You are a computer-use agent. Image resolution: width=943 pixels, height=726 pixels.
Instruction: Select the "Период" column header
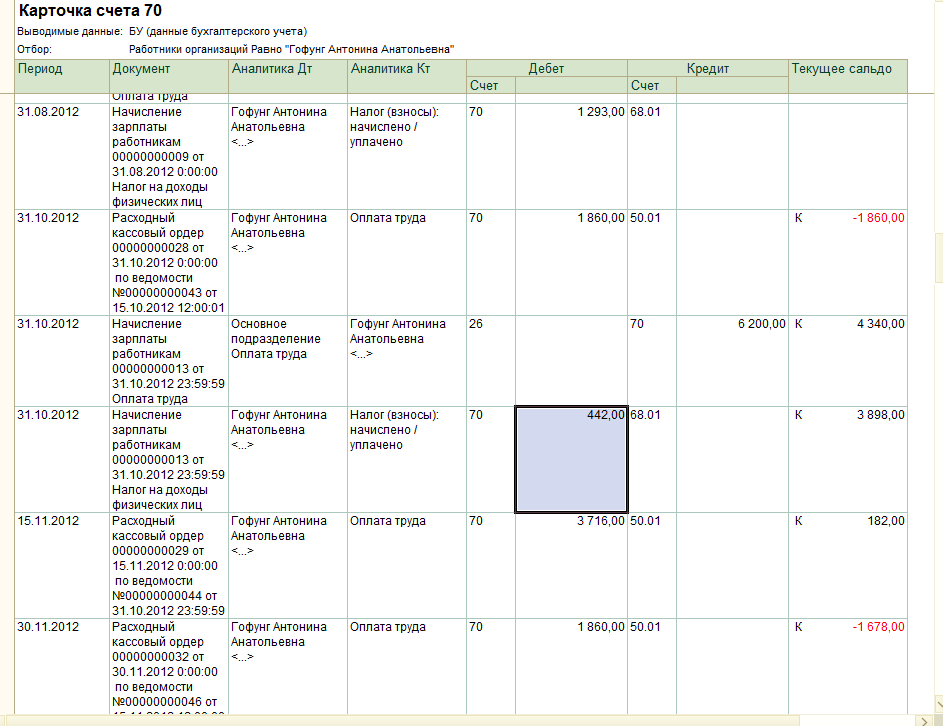(62, 76)
